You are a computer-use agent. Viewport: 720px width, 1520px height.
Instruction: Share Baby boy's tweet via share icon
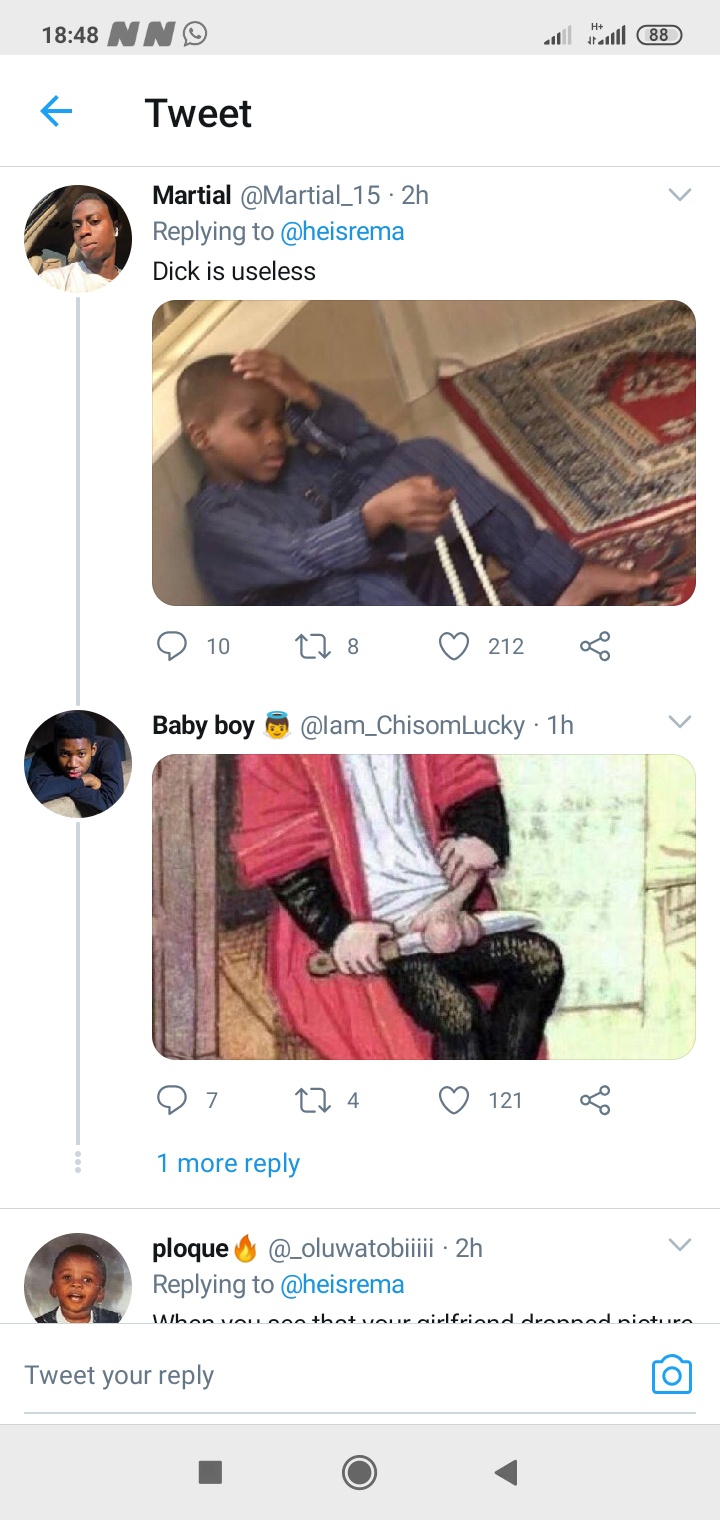595,1100
